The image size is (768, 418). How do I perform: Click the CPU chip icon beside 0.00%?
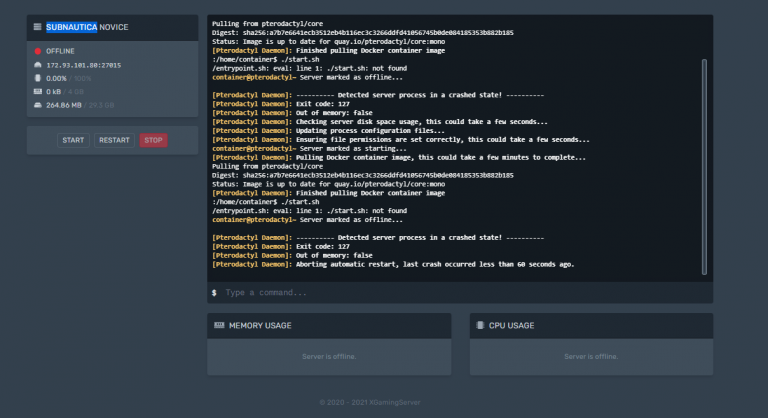click(38, 78)
